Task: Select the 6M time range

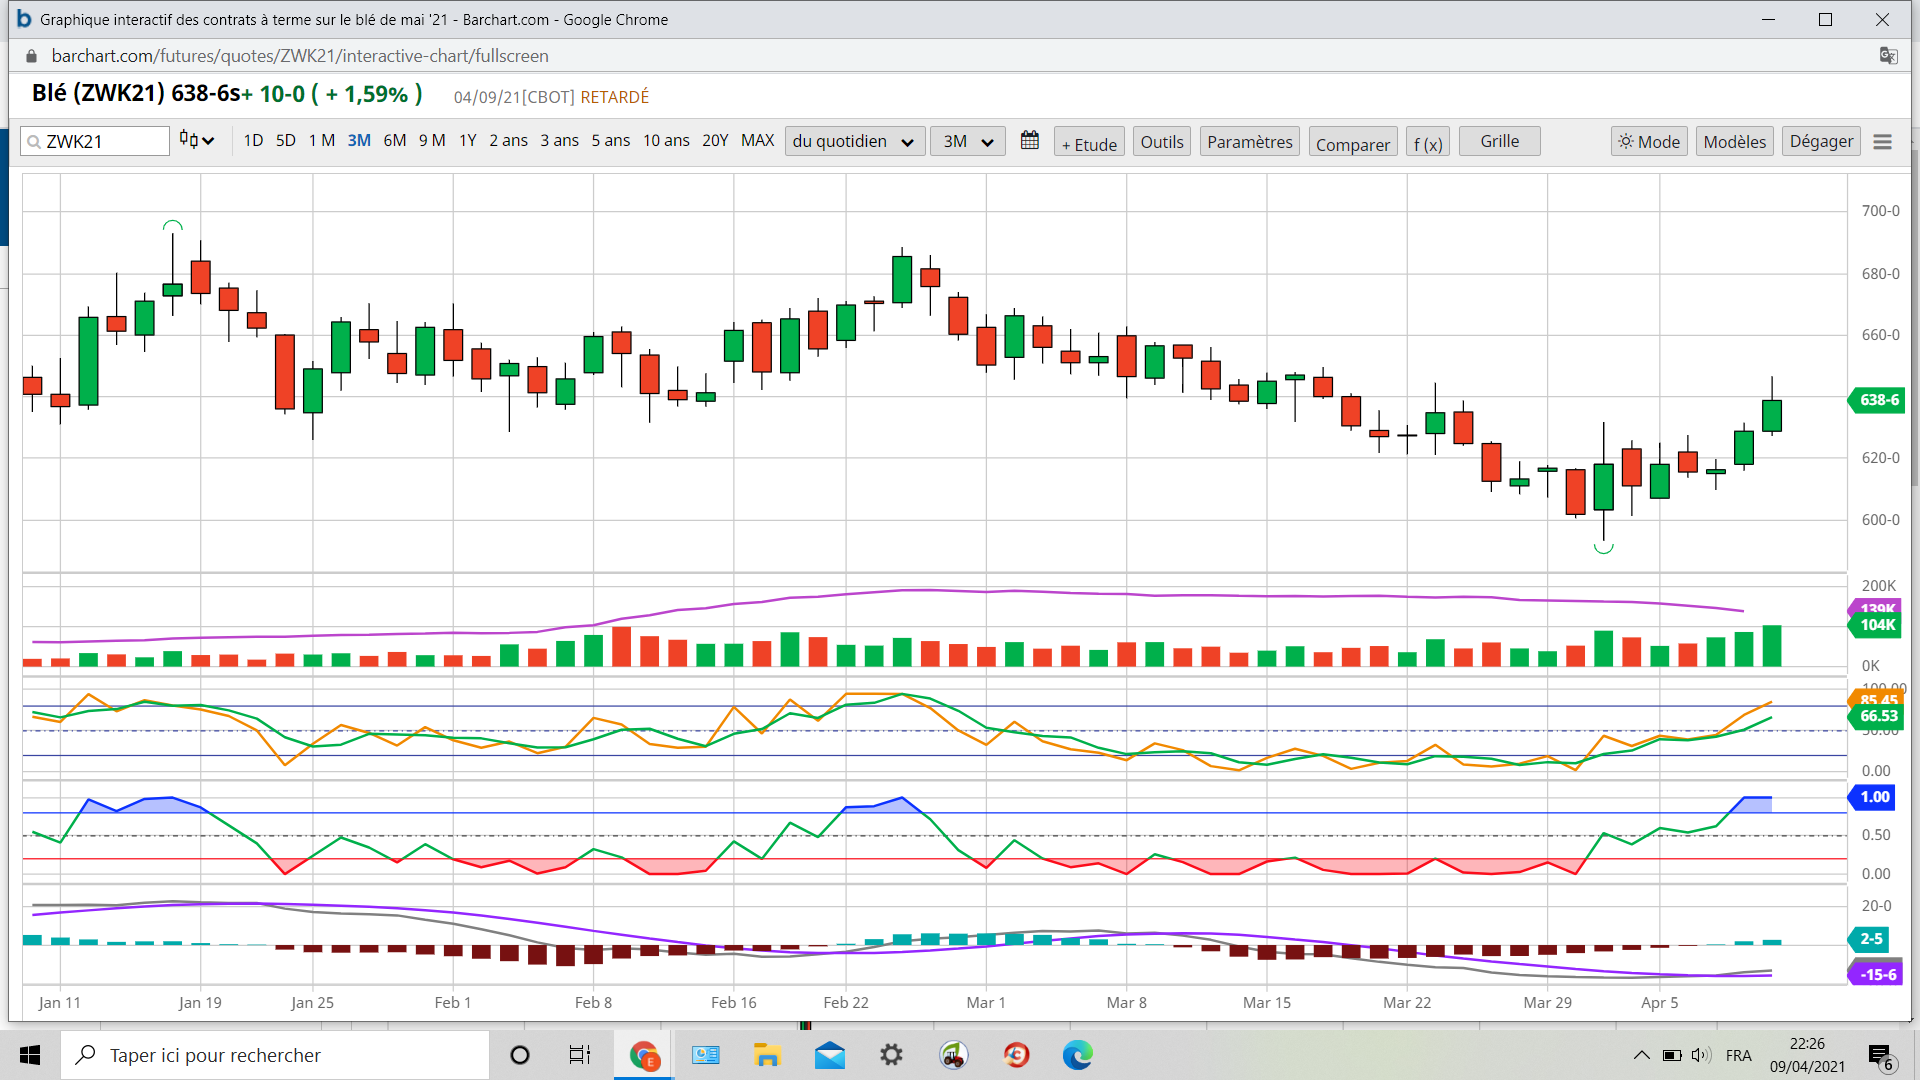Action: click(394, 141)
